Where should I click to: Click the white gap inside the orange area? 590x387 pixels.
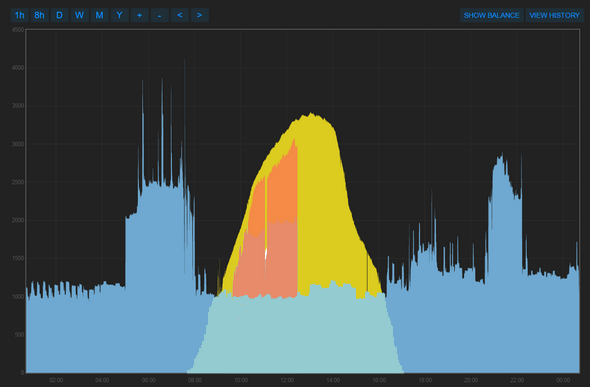266,253
